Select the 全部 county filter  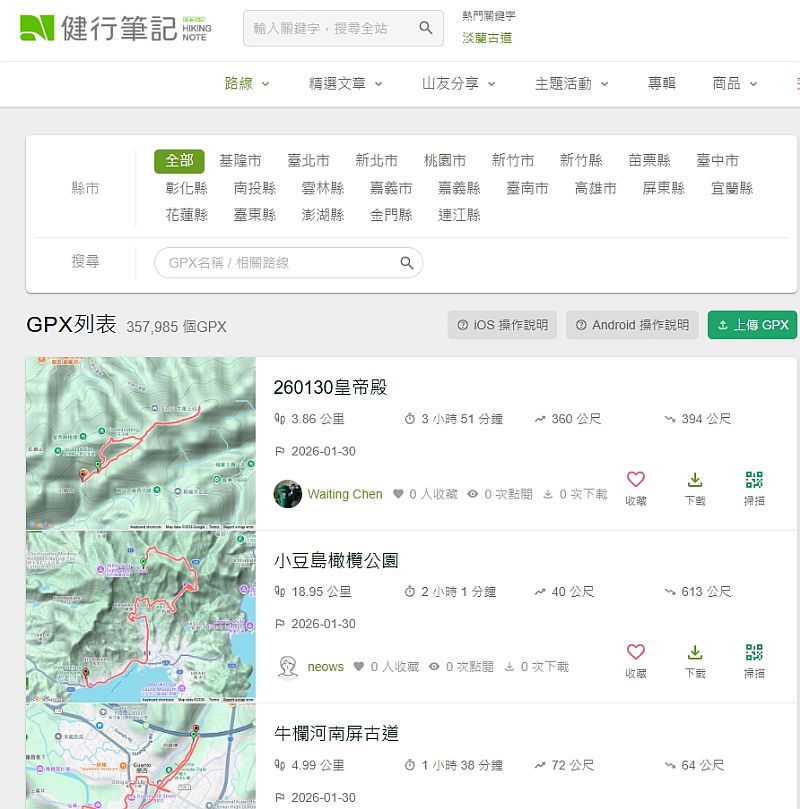(x=179, y=160)
